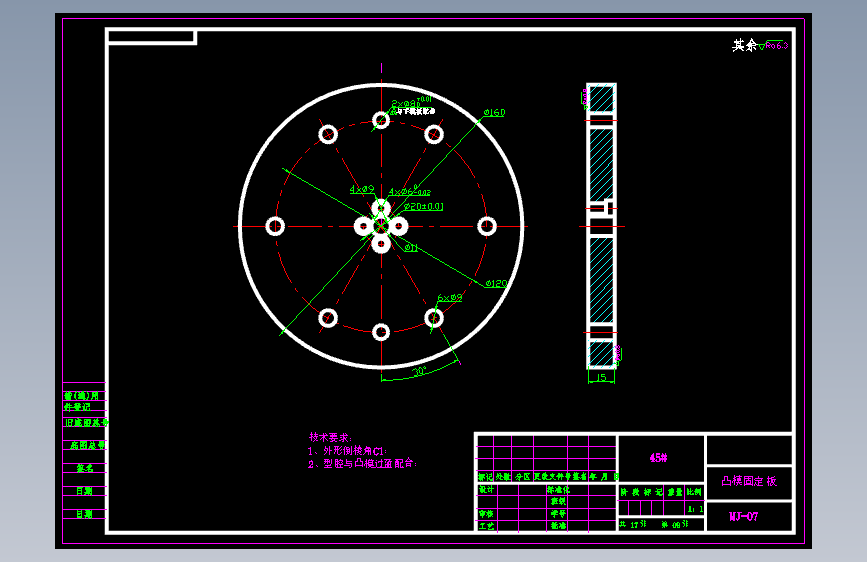Click the 共 17 张 sheet count text

[x=633, y=524]
